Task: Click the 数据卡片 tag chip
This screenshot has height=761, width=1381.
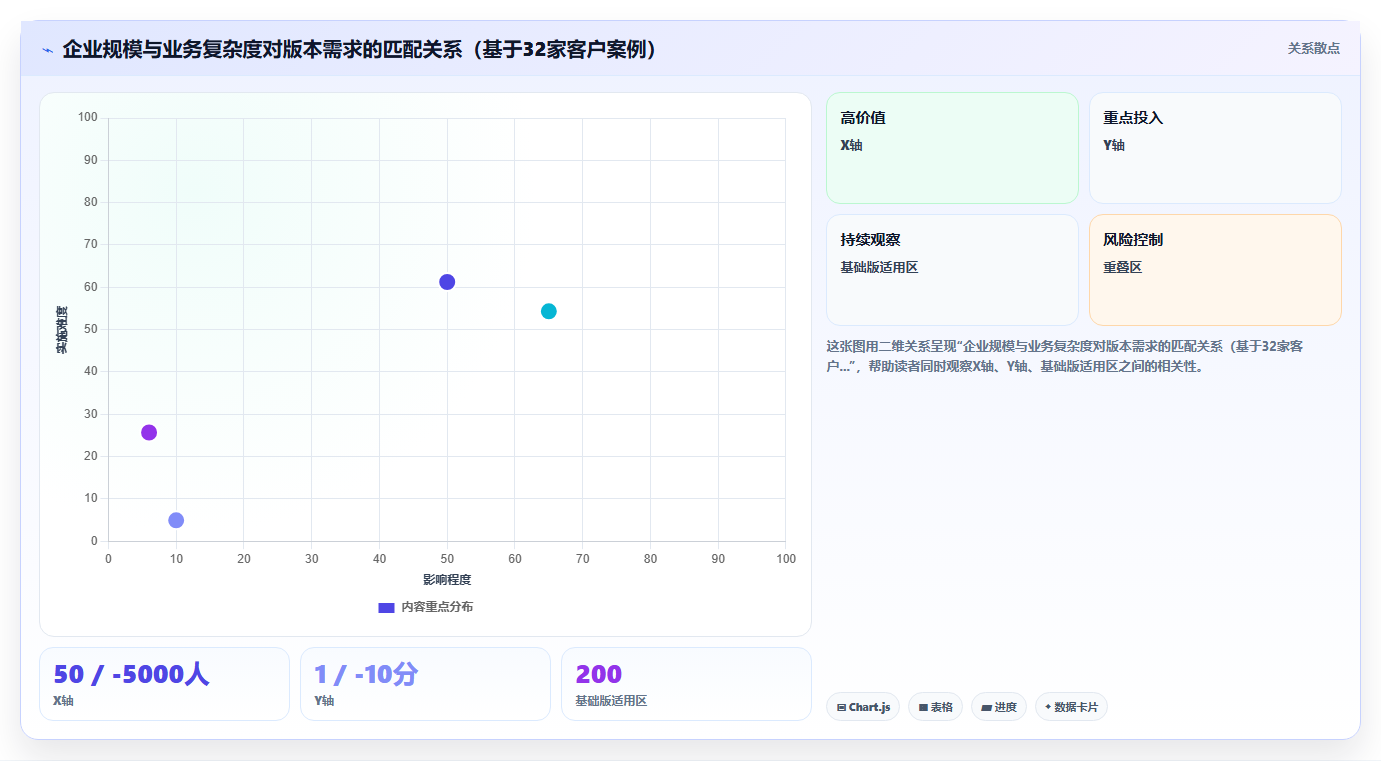Action: pyautogui.click(x=1071, y=707)
